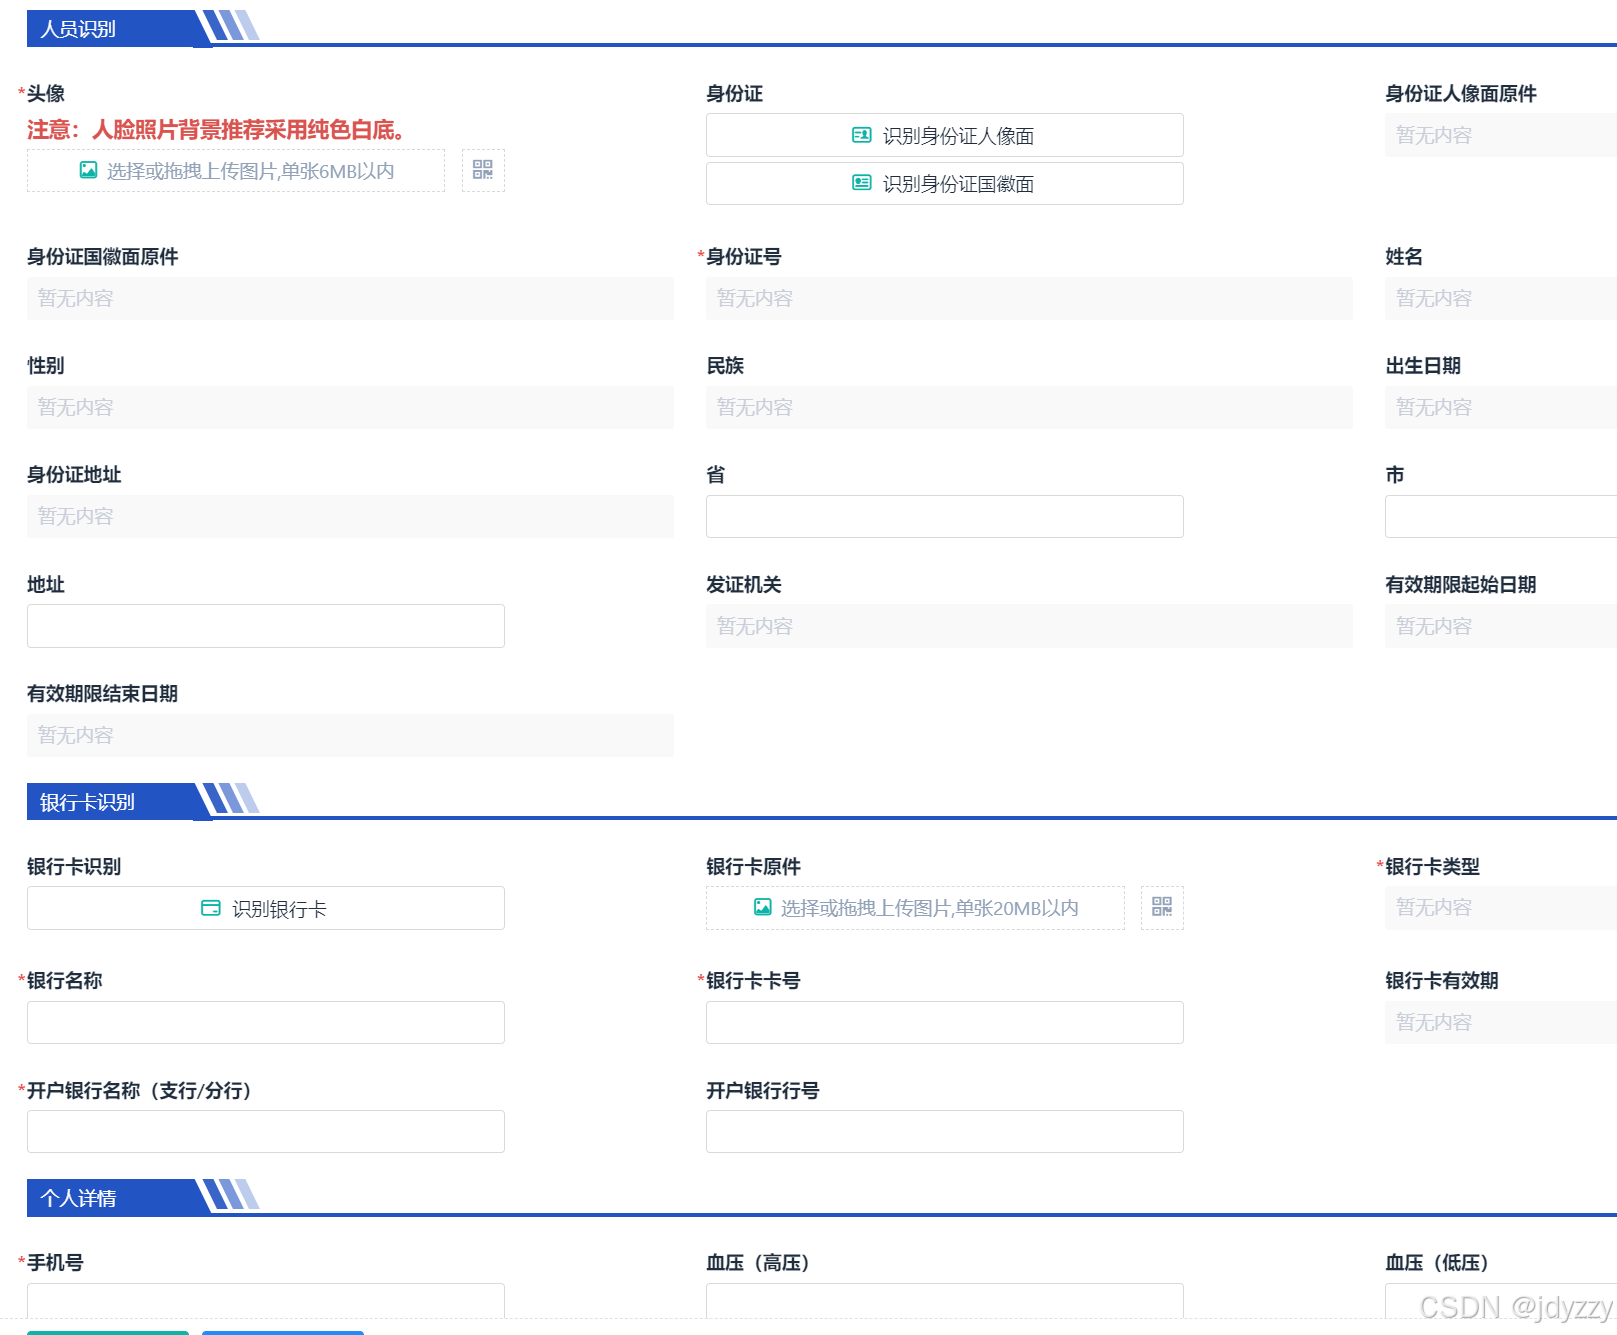Viewport: 1617px width, 1335px height.
Task: Click the 出生日期 field
Action: pos(1501,407)
